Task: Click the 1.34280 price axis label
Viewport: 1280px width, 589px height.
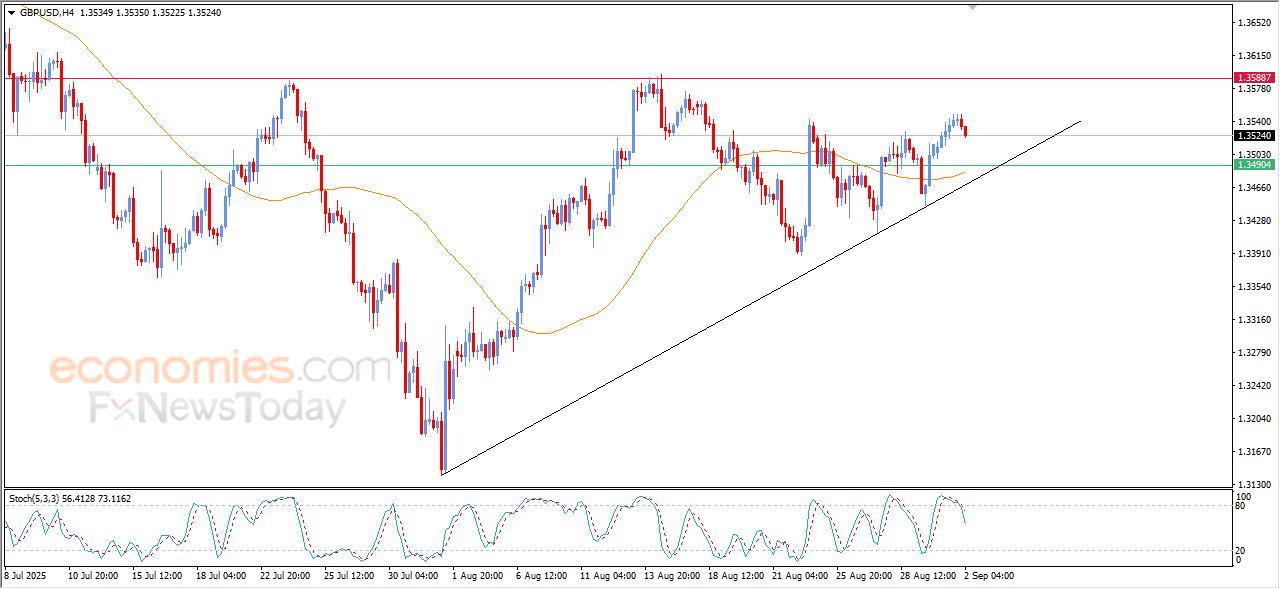Action: pyautogui.click(x=1254, y=220)
